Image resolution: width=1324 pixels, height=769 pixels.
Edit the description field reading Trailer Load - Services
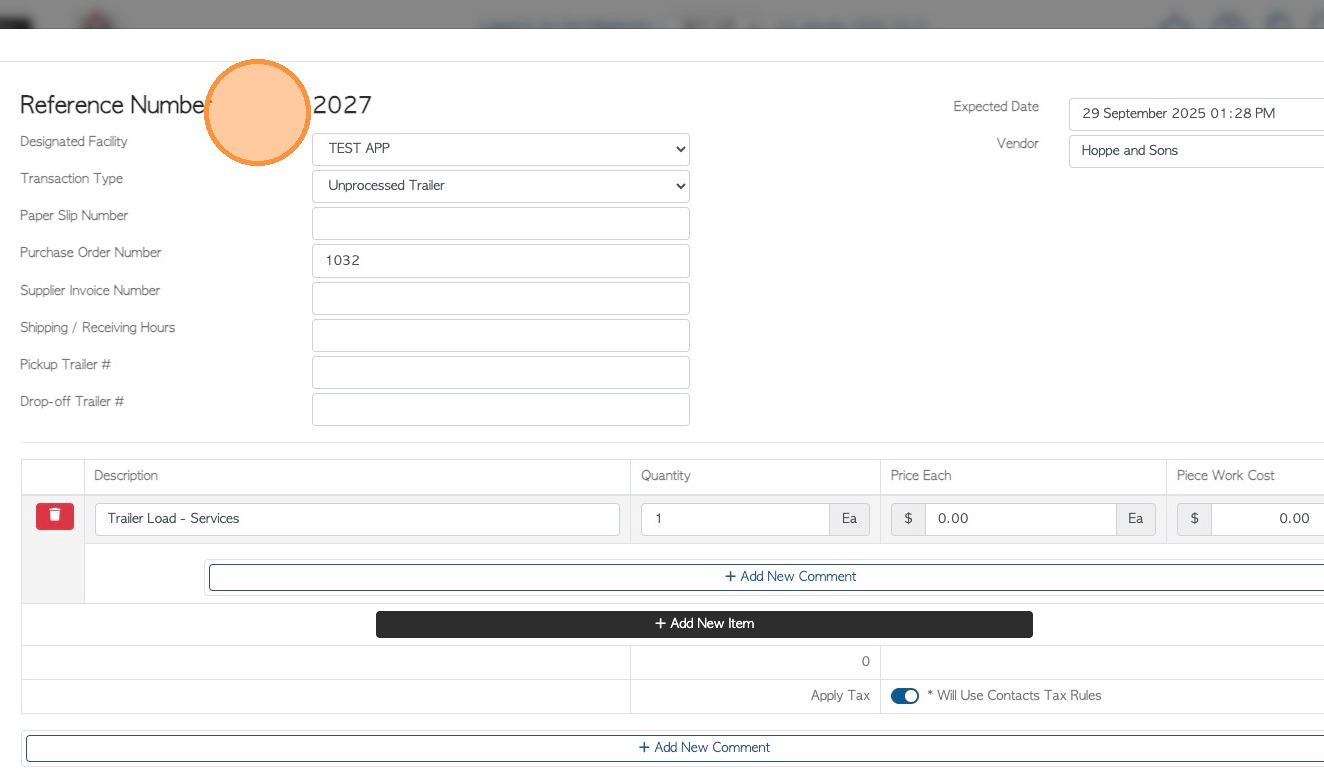[358, 519]
